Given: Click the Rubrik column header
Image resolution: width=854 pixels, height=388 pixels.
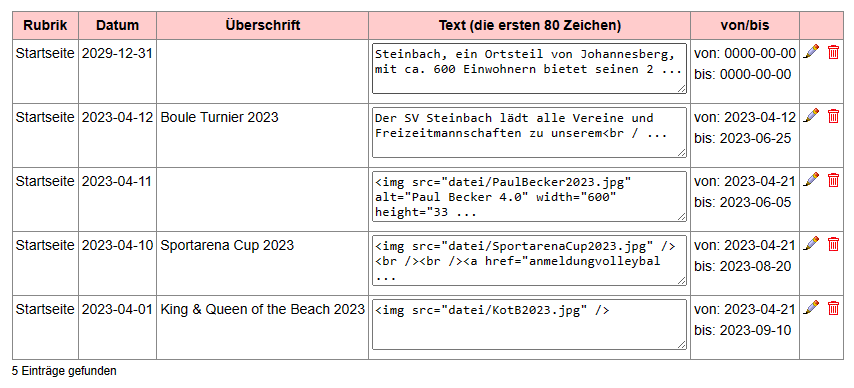Looking at the screenshot, I should click(x=45, y=25).
